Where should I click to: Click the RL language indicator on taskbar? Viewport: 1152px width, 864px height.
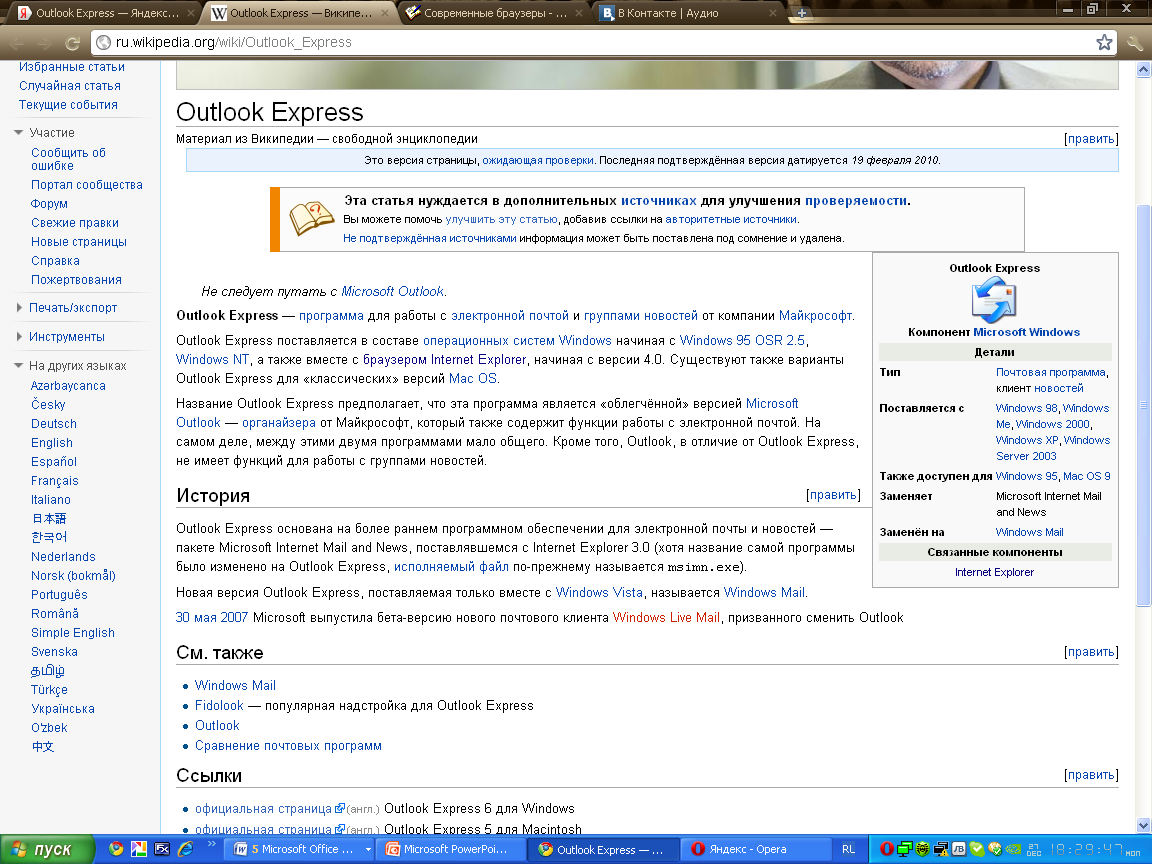click(x=849, y=849)
